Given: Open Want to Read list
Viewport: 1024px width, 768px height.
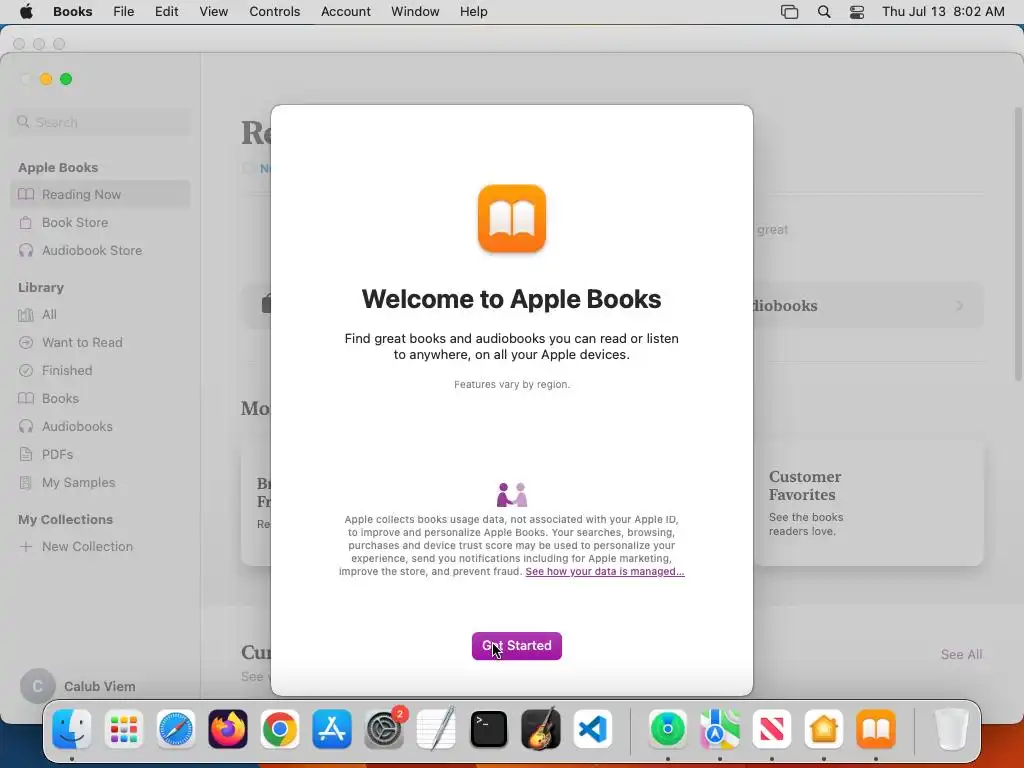Looking at the screenshot, I should [x=101, y=343].
